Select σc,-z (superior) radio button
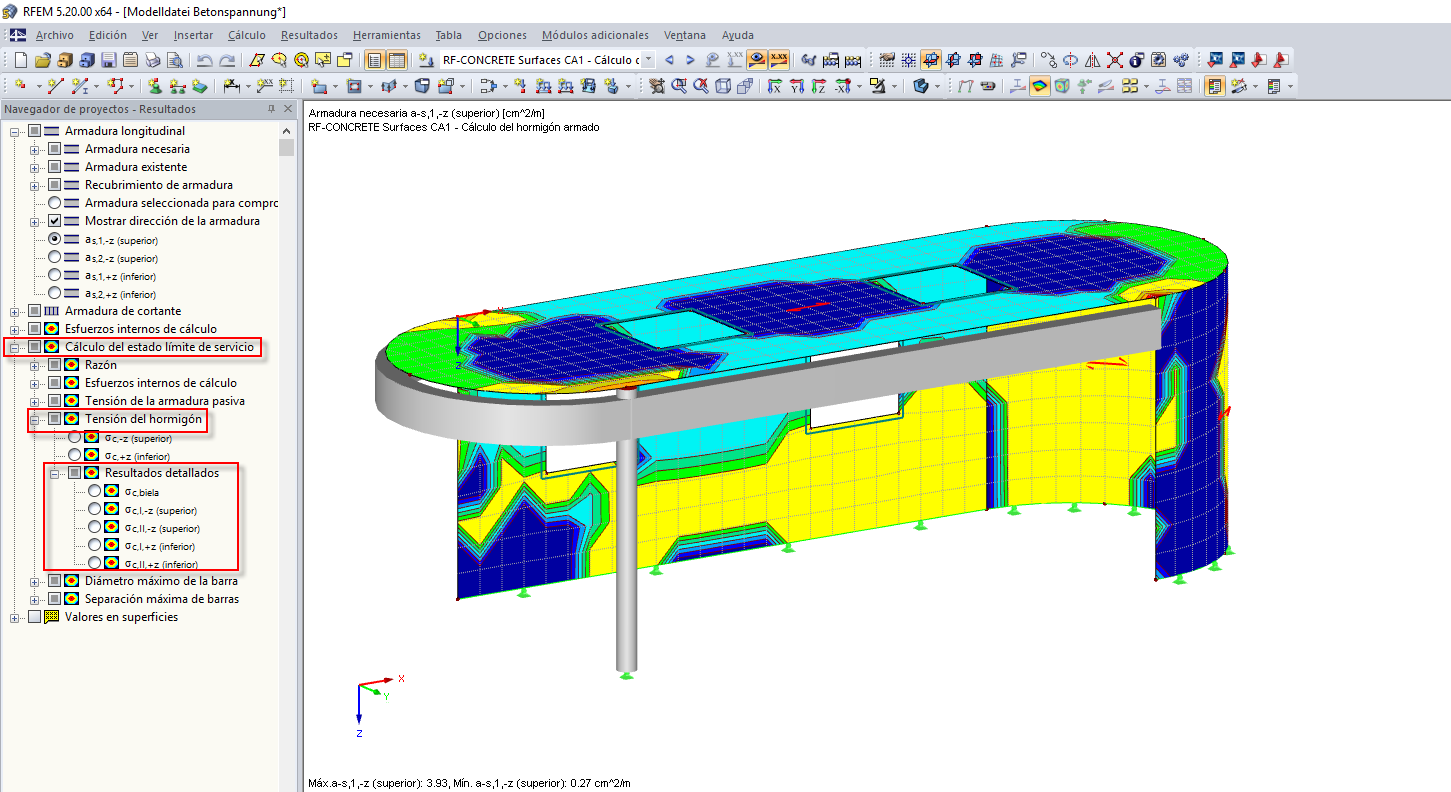 [x=75, y=437]
